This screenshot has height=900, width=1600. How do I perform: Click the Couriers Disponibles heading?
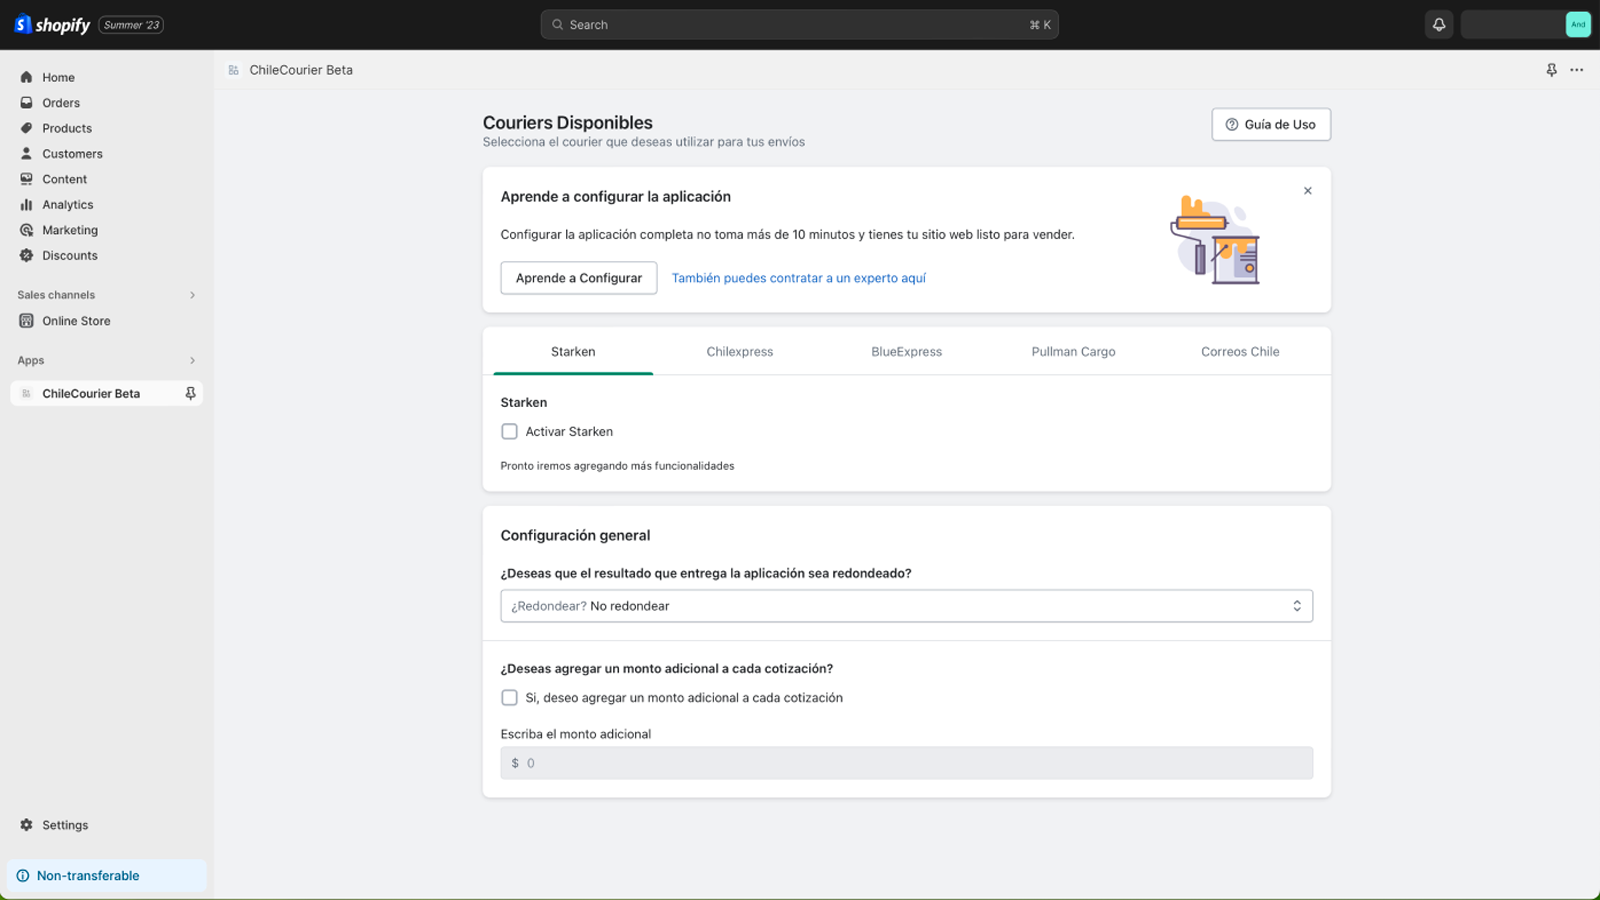(x=567, y=123)
